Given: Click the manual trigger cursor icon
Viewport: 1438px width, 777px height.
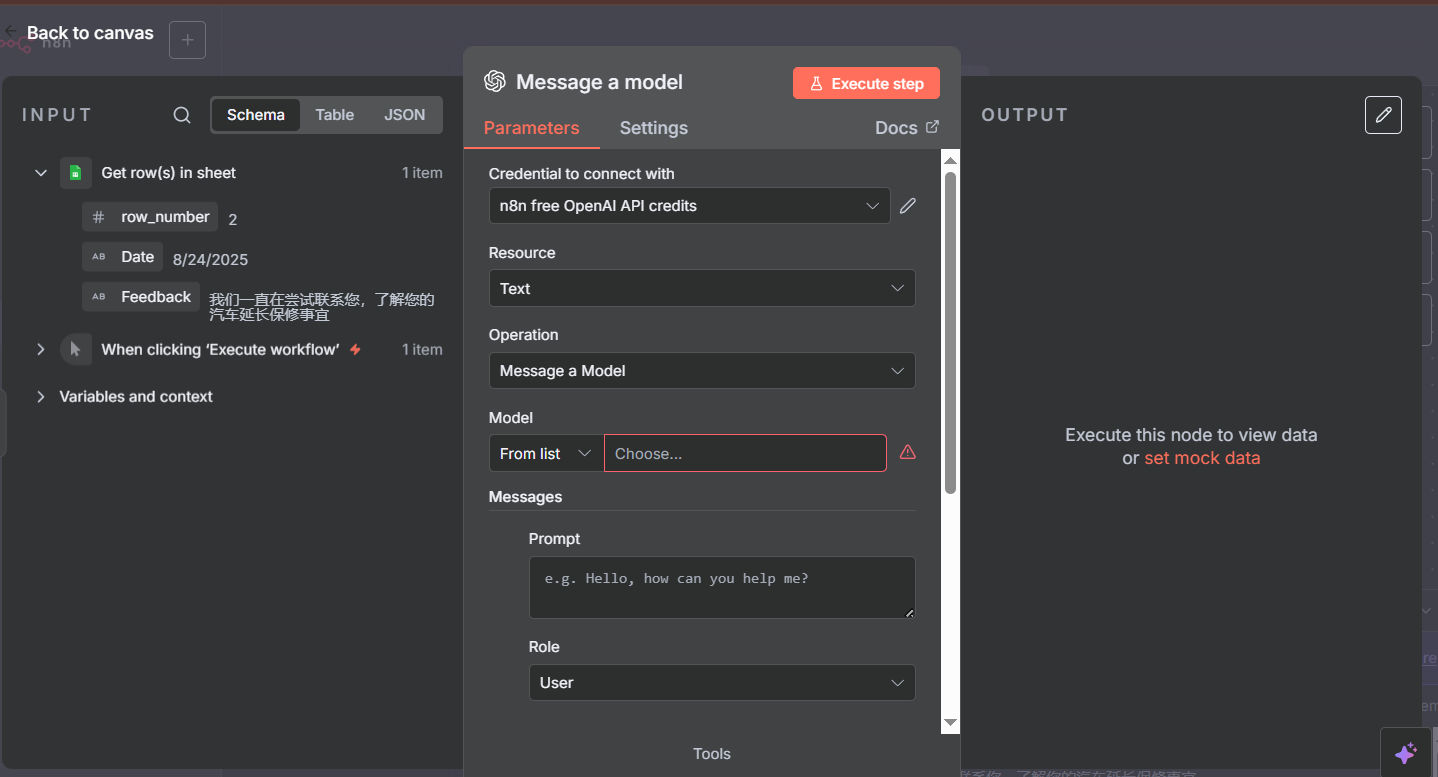Looking at the screenshot, I should coord(75,349).
